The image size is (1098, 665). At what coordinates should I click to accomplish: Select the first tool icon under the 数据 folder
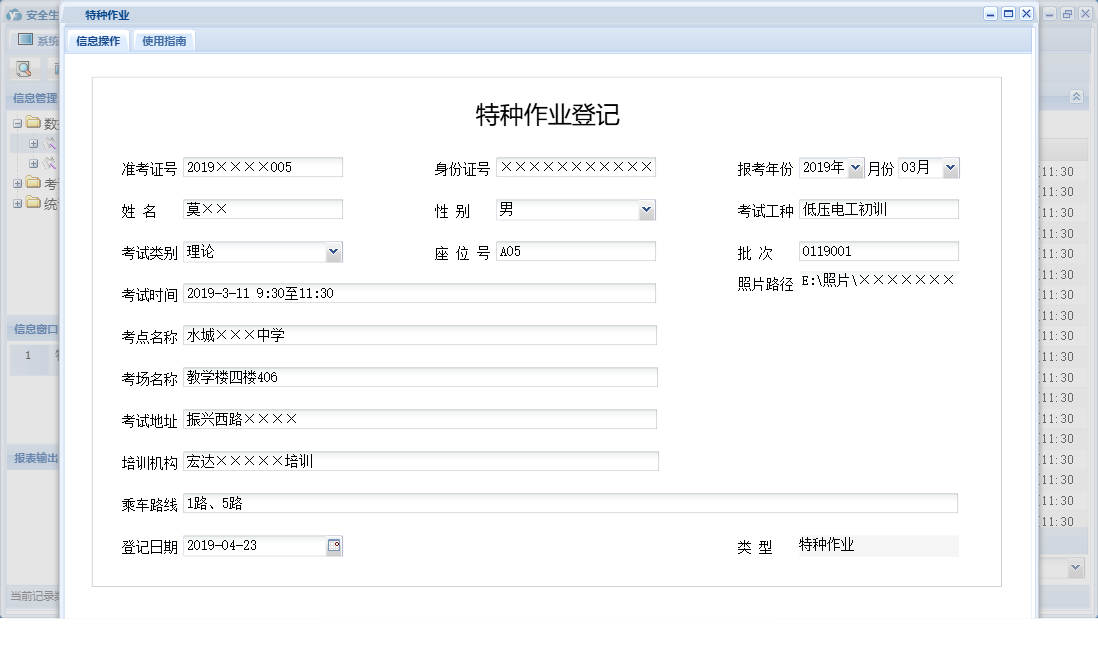pos(50,143)
